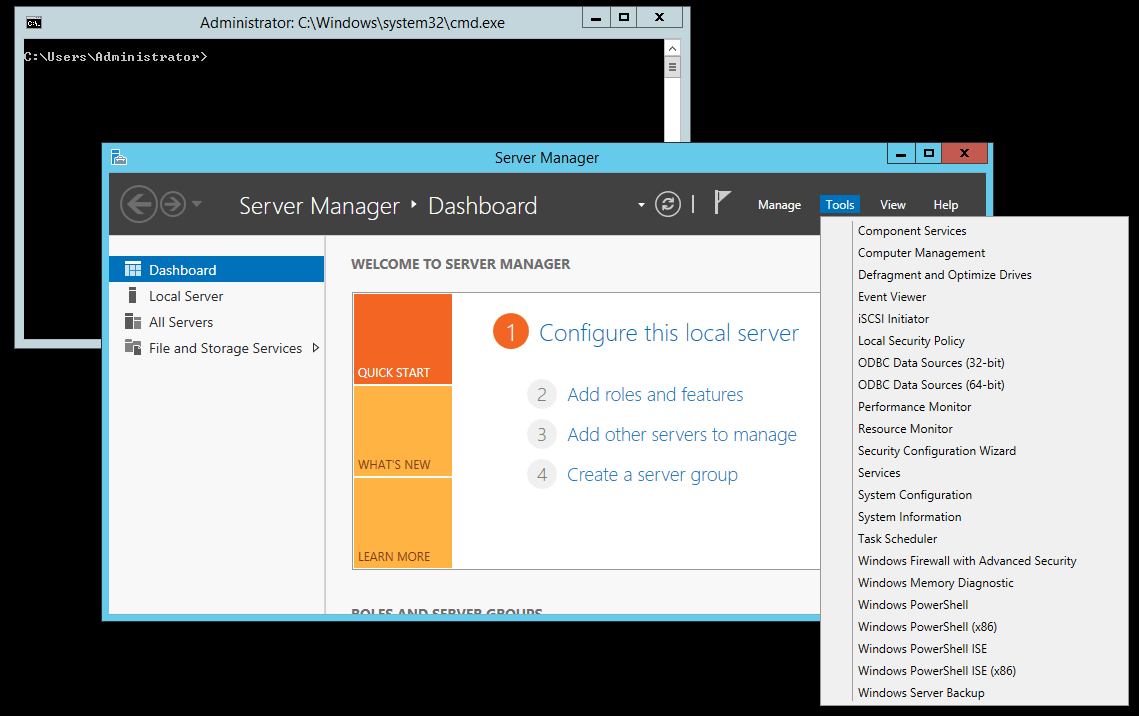Click the cmd.exe window title bar icon
The width and height of the screenshot is (1139, 716).
click(33, 23)
